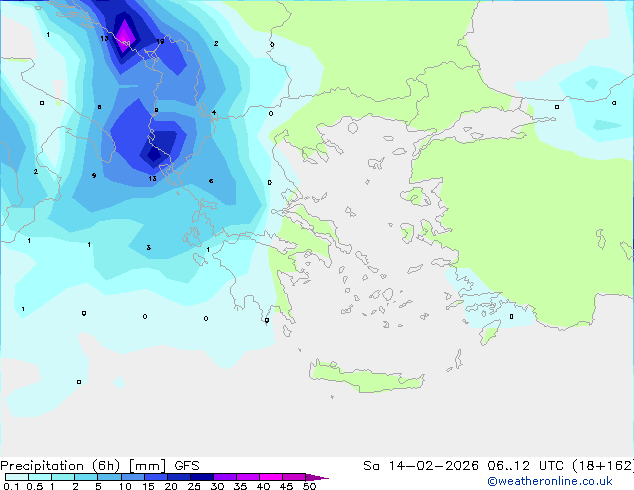
Task: Click the '6' precipitation value on the map
Action: (211, 181)
